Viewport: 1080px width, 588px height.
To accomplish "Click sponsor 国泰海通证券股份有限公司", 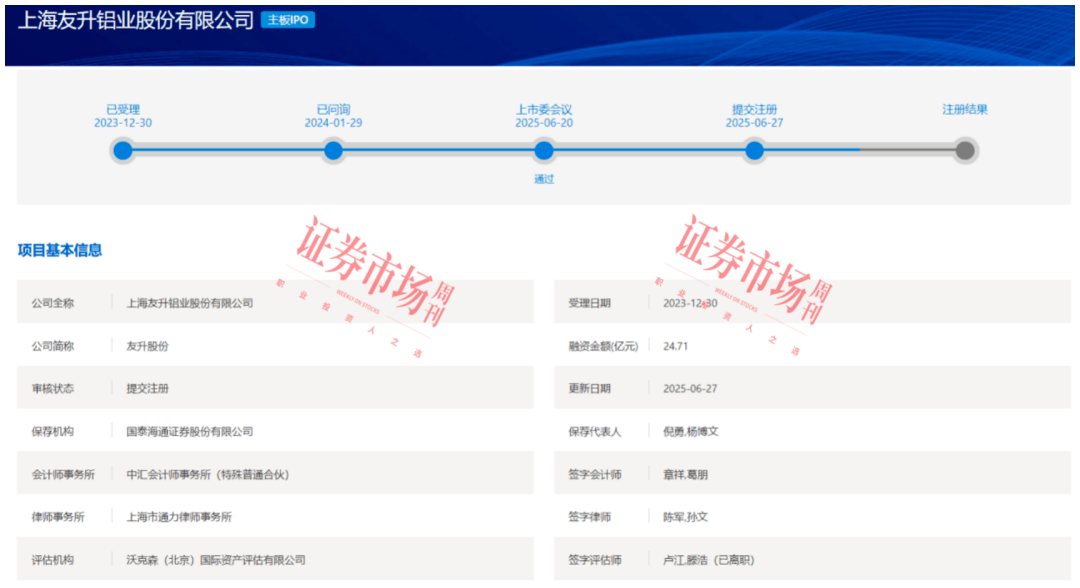I will click(x=190, y=431).
